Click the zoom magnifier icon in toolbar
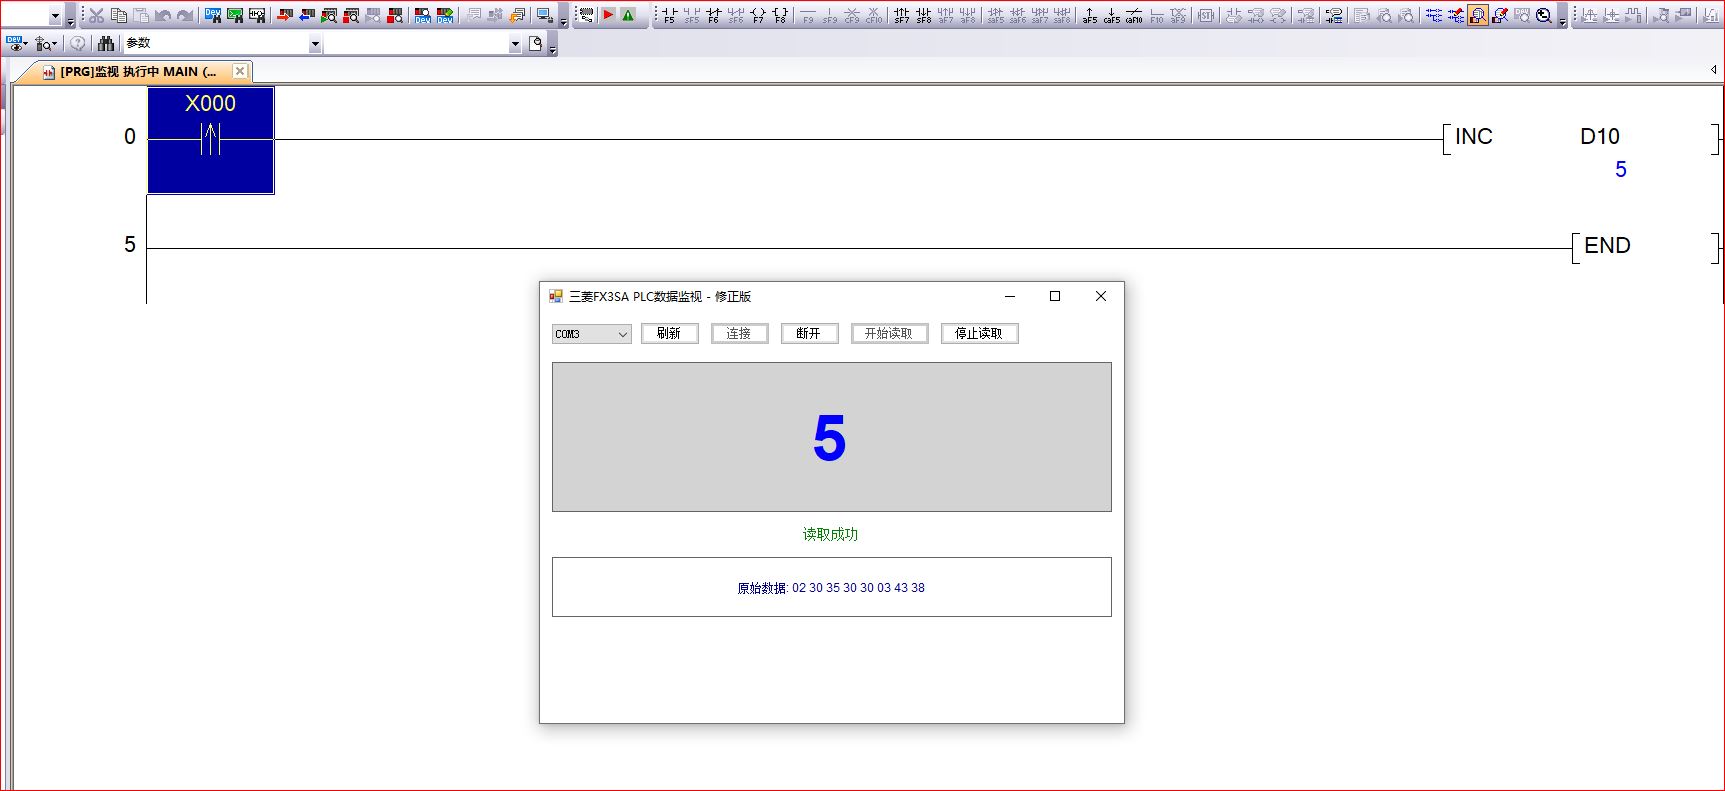This screenshot has width=1725, height=791. tap(1544, 15)
